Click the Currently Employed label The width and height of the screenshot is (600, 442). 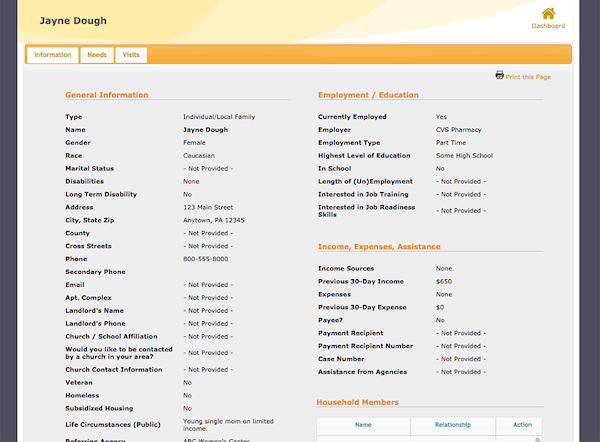tap(352, 117)
